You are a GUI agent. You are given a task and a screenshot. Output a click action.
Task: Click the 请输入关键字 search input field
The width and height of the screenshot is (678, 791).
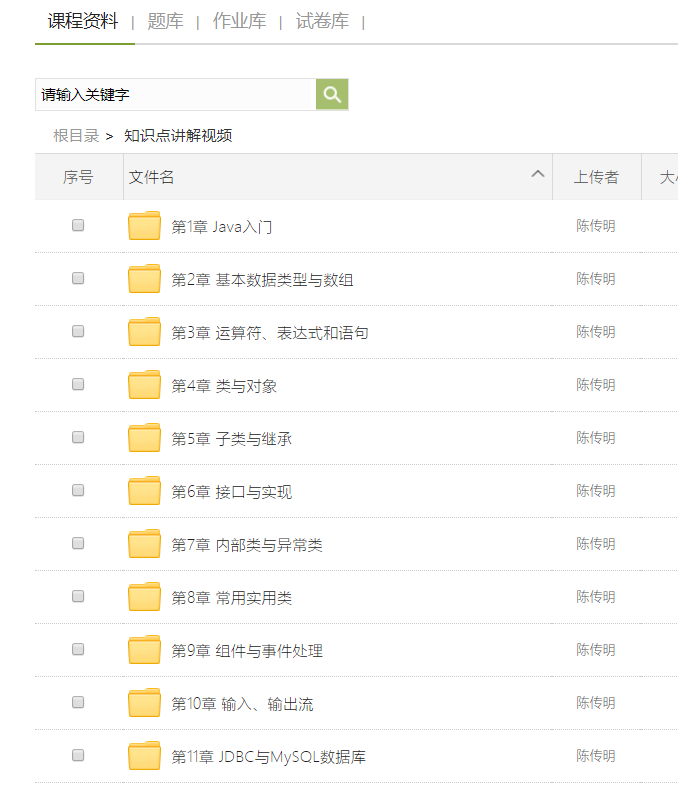click(175, 95)
